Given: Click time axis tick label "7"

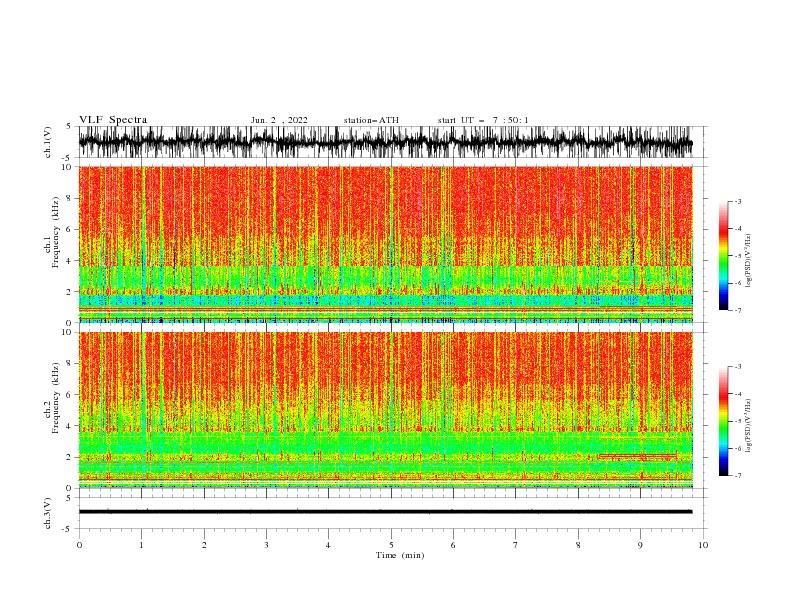Looking at the screenshot, I should 516,545.
